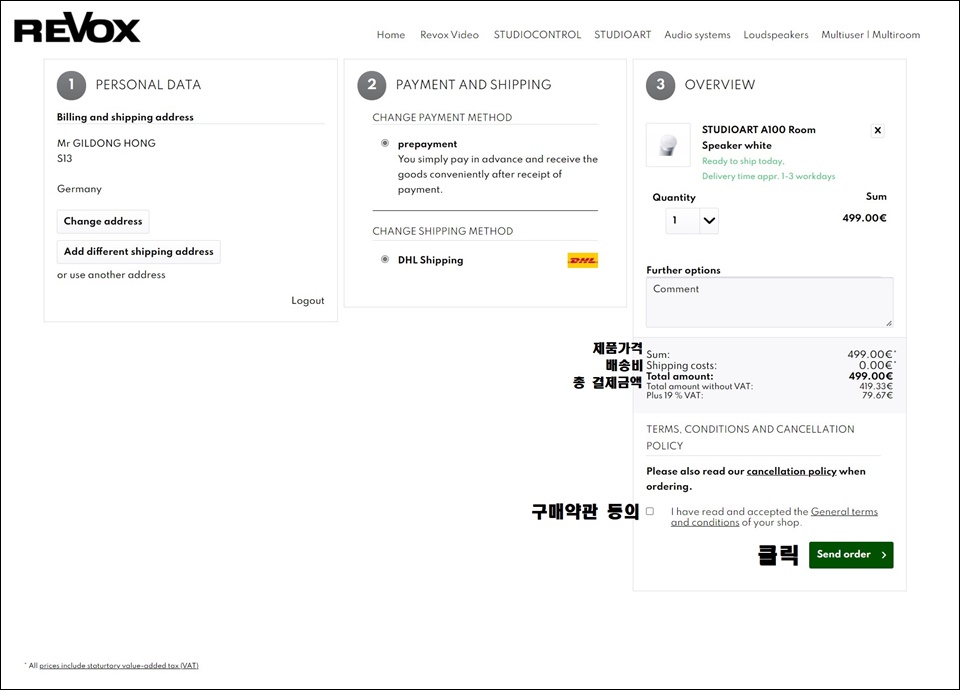Tick the General terms acceptance checkbox
Viewport: 960px width, 690px height.
[650, 511]
